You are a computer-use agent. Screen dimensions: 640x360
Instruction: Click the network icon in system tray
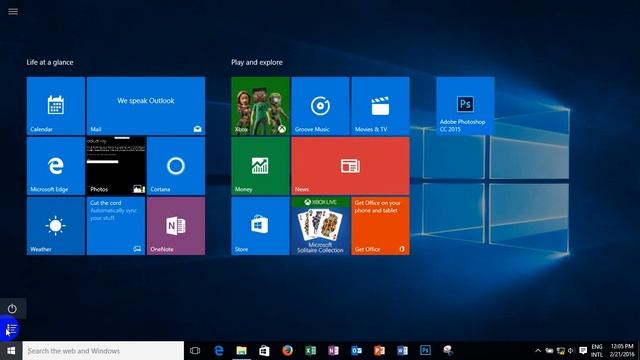[561, 351]
